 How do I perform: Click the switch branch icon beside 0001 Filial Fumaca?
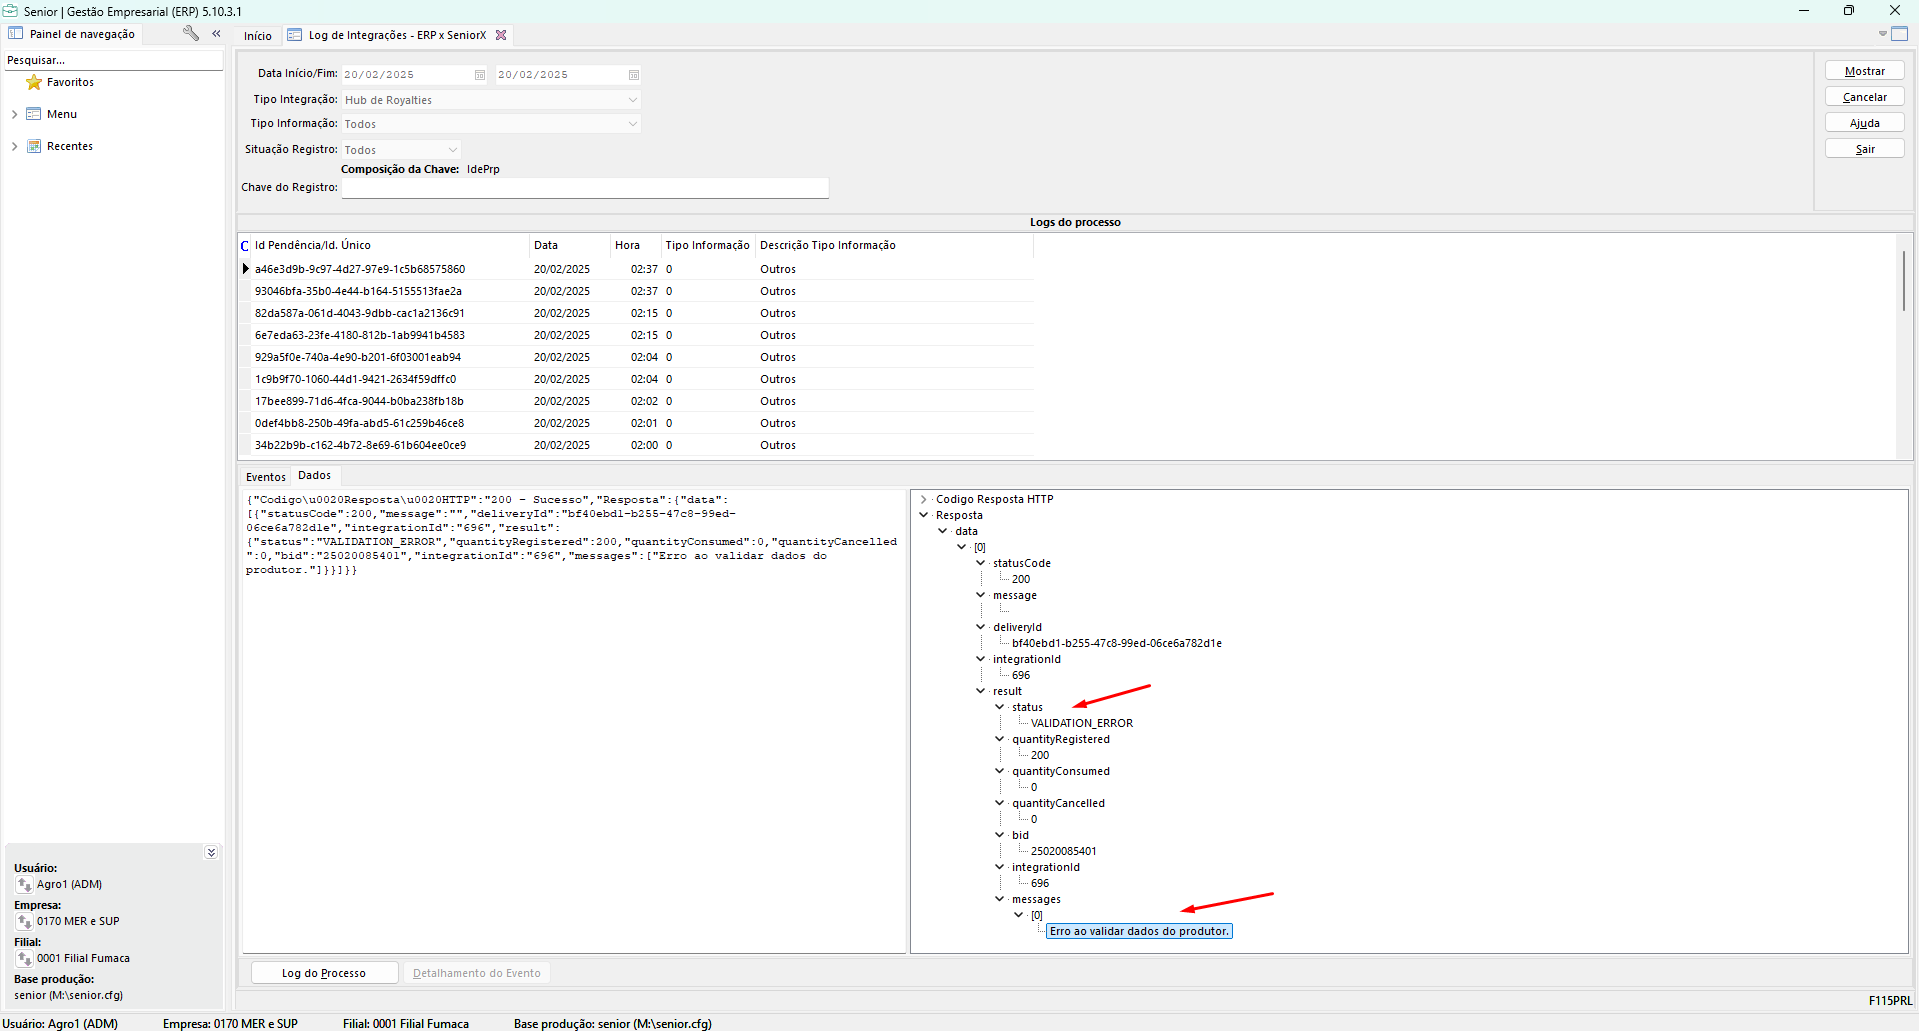point(24,959)
